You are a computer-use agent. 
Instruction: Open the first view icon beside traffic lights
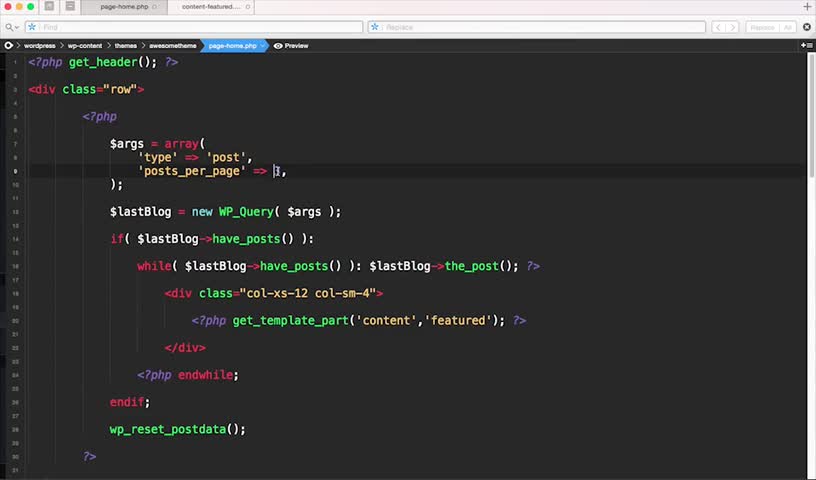(x=49, y=7)
